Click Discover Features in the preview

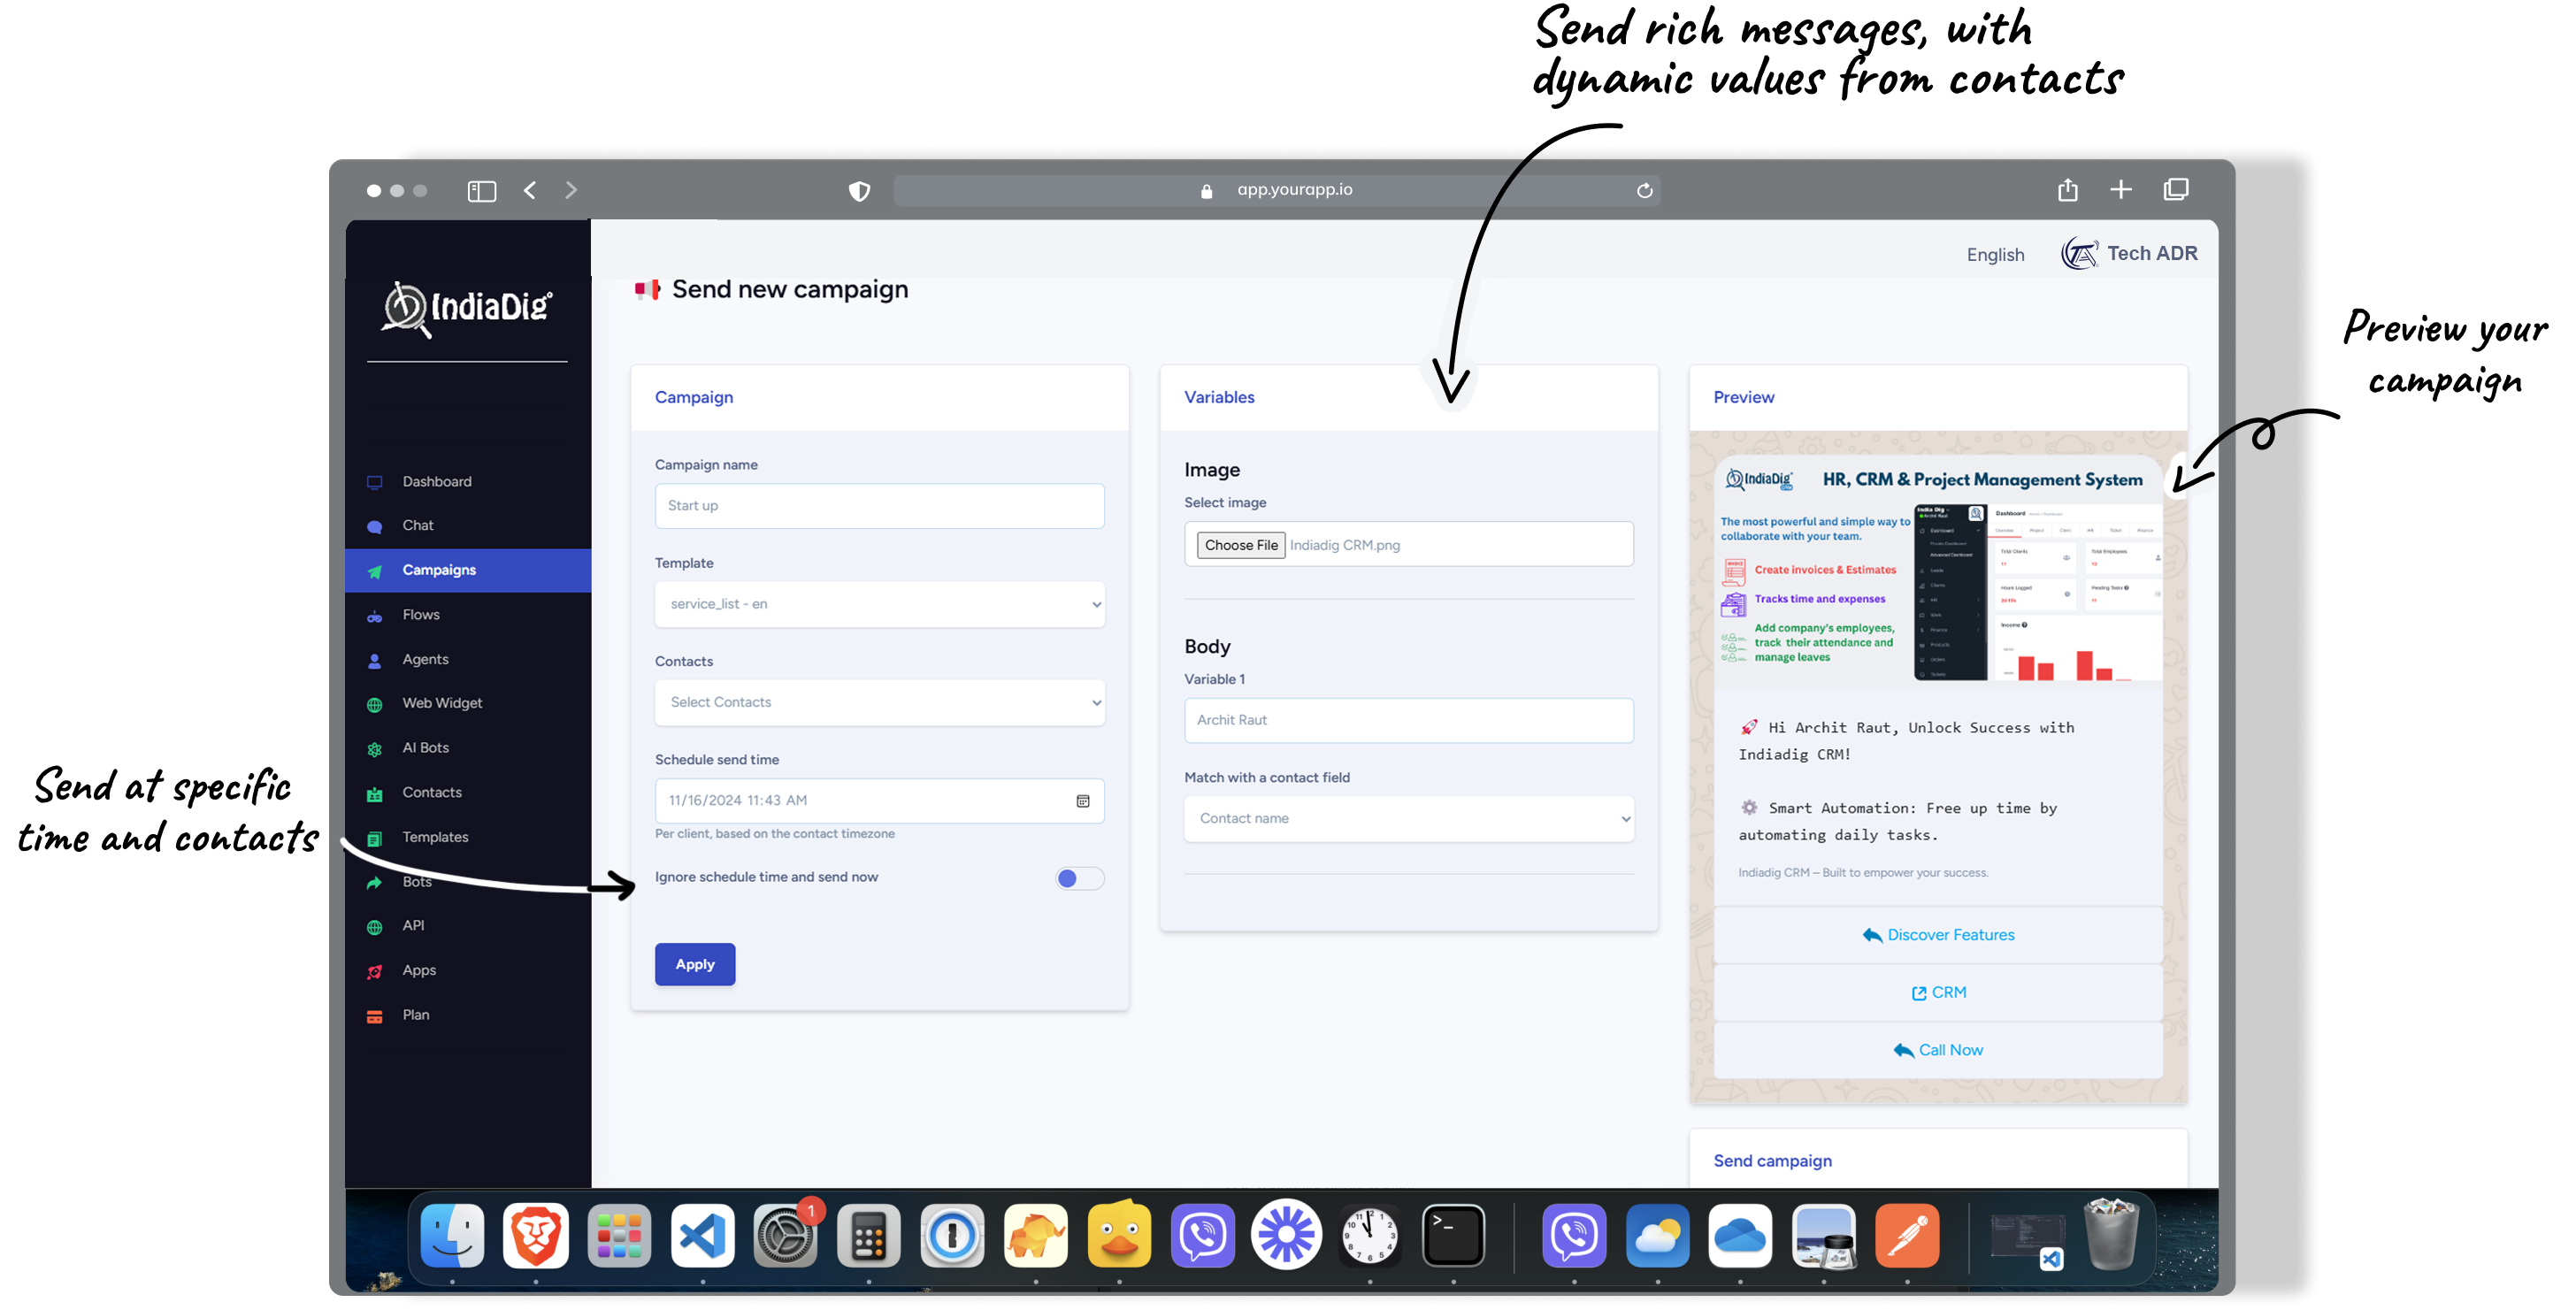point(1938,935)
